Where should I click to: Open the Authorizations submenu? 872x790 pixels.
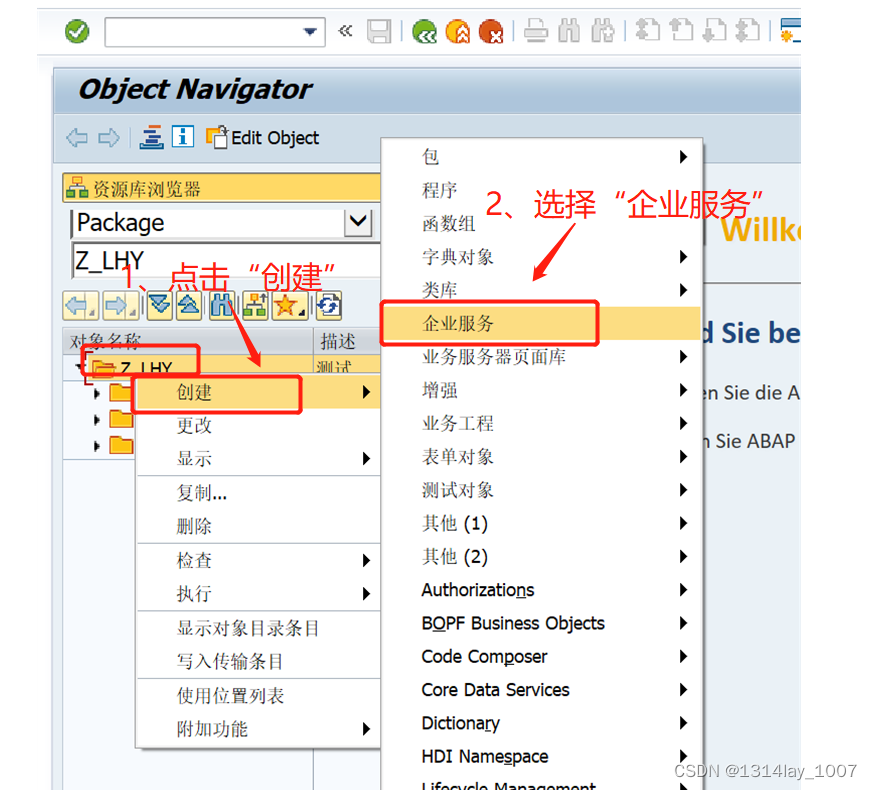(x=542, y=590)
